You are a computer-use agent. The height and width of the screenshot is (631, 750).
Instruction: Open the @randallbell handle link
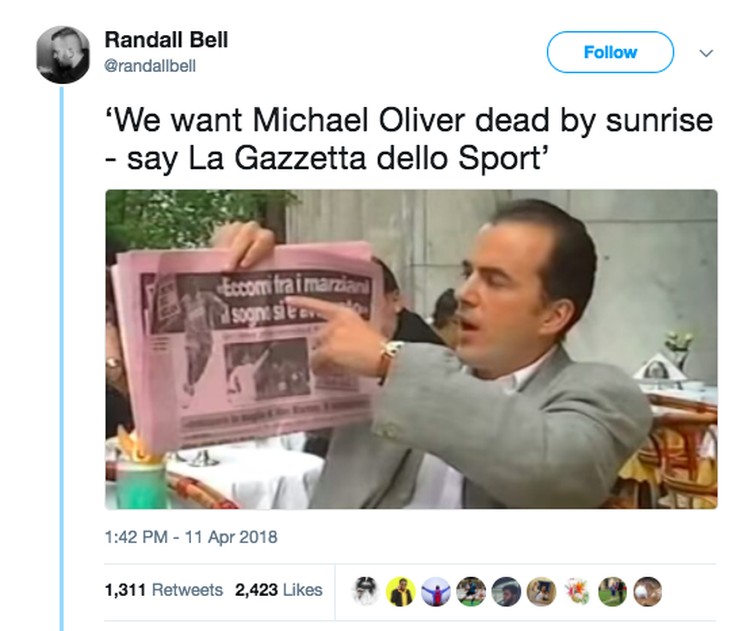[x=150, y=66]
